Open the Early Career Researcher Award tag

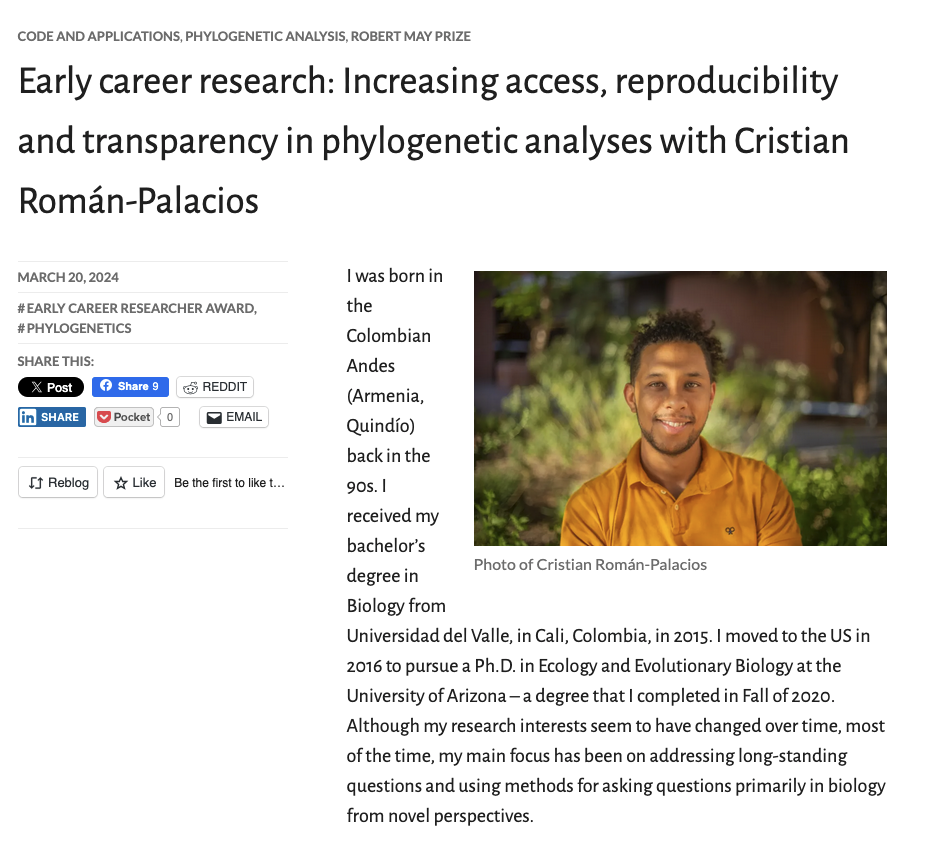click(137, 309)
